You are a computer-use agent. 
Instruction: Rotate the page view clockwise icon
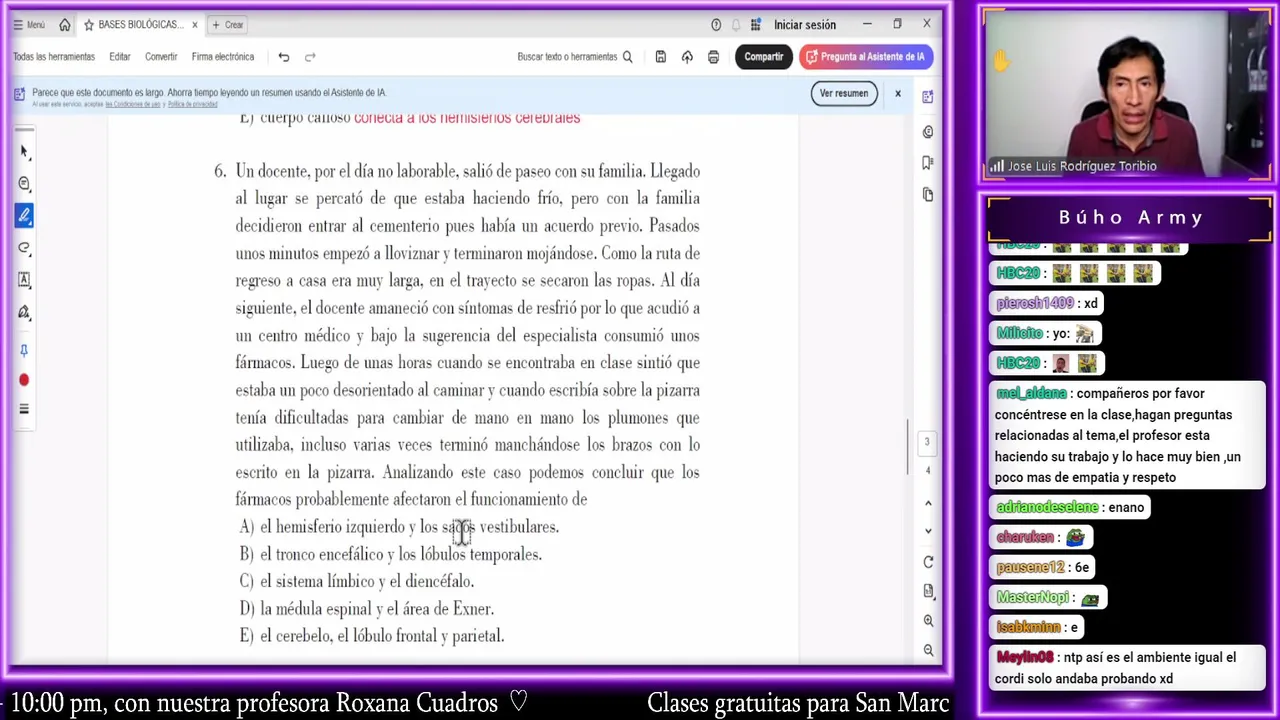tap(928, 562)
